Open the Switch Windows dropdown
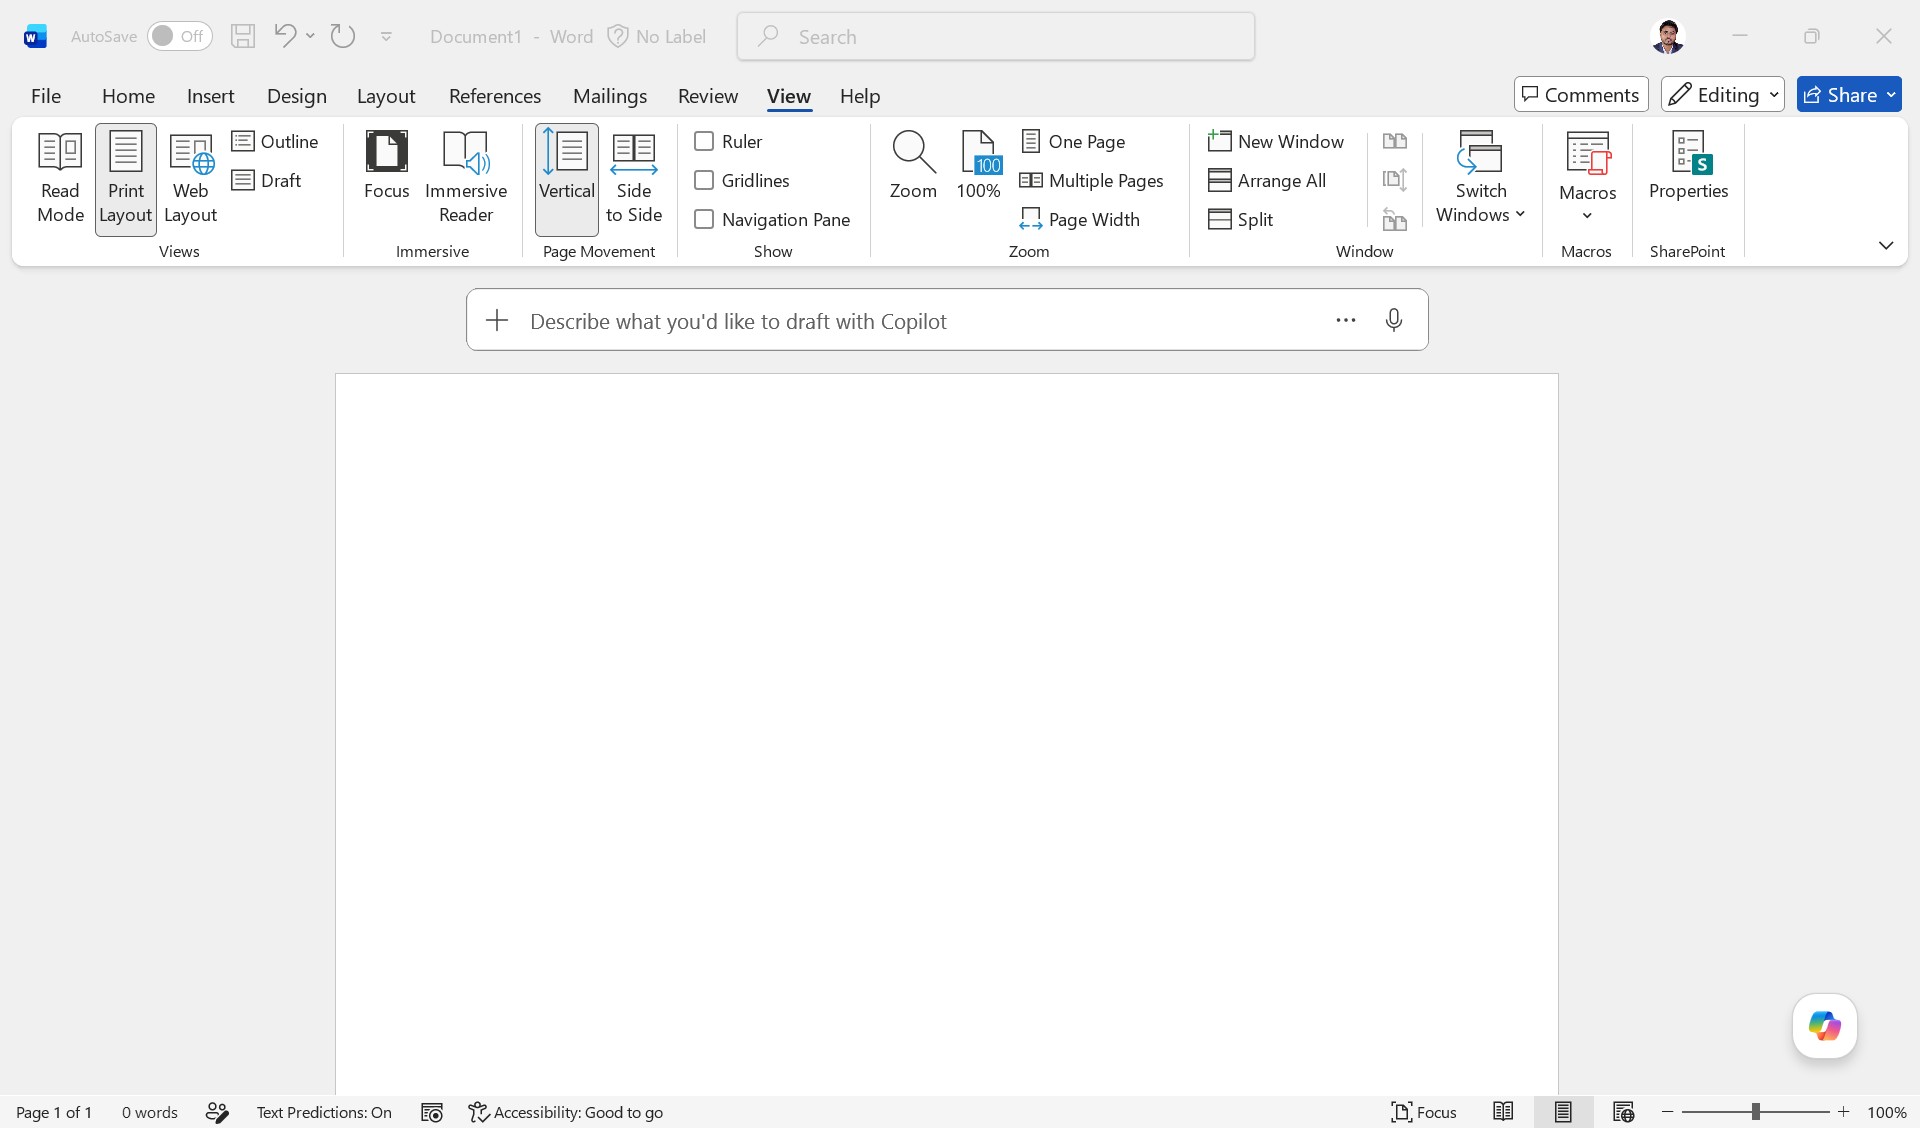Screen dimensions: 1920x1128 tap(1480, 179)
